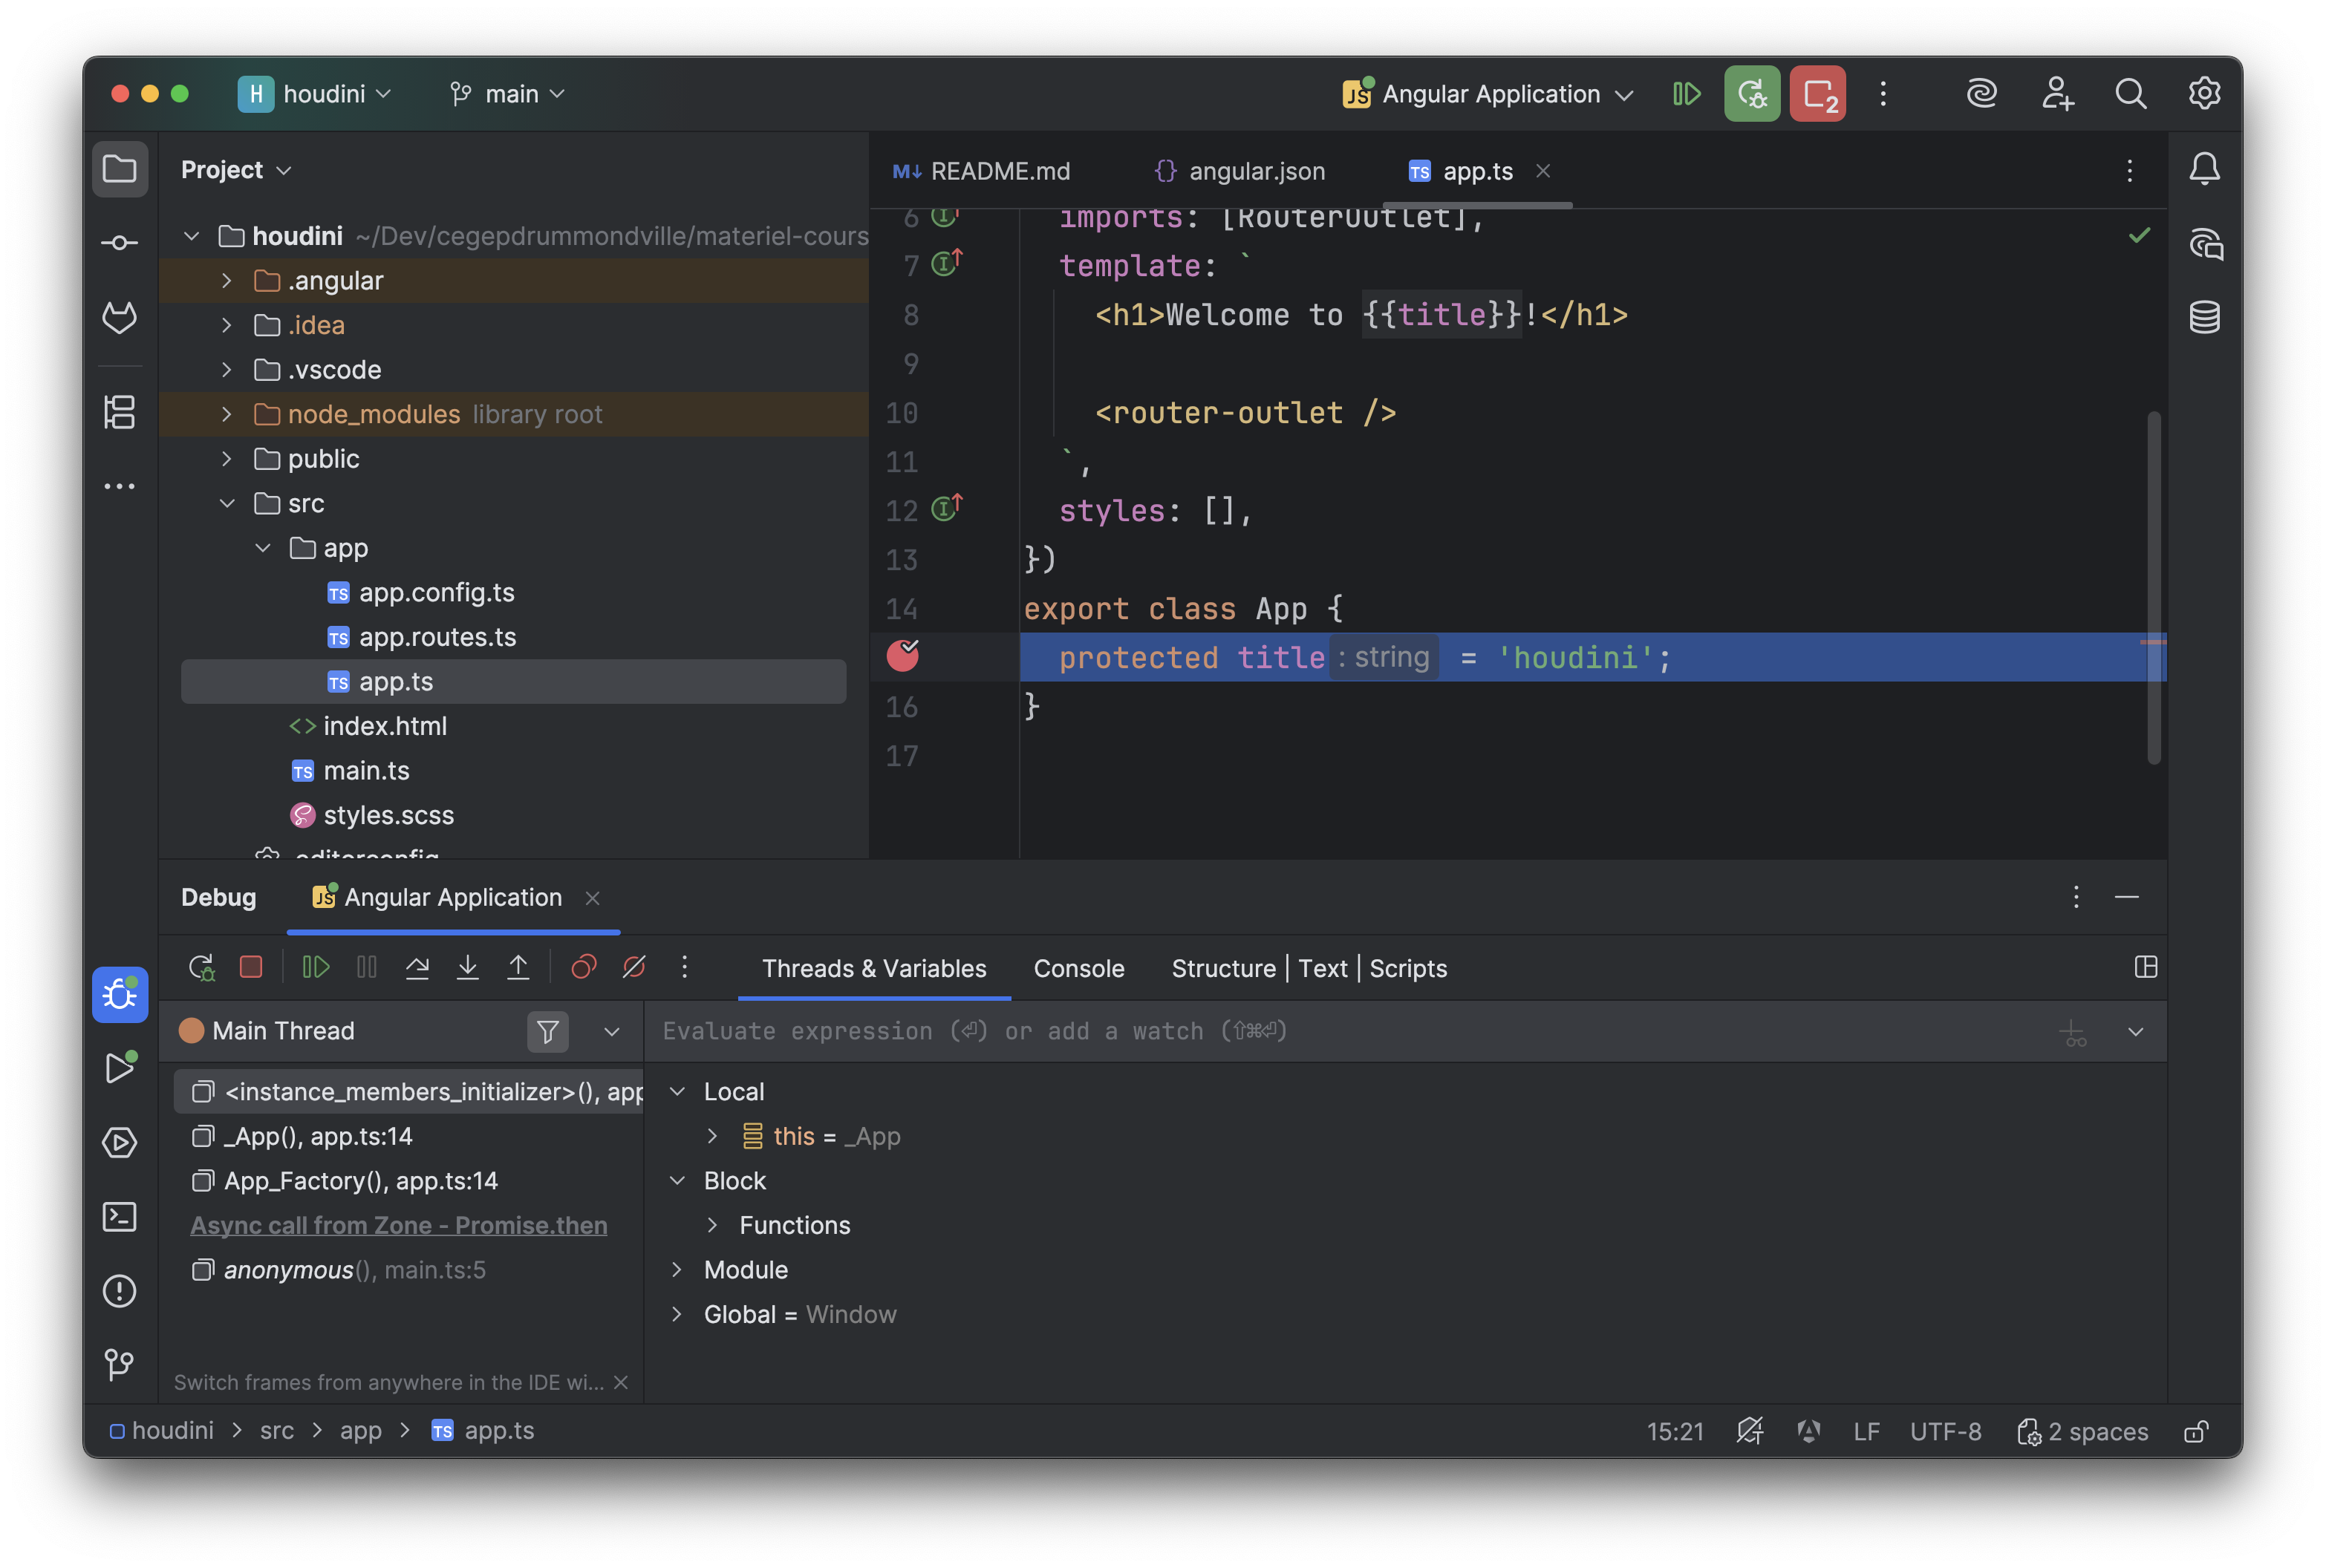Switch to angular.json editor tab
Viewport: 2326px width, 1568px height.
coord(1239,171)
